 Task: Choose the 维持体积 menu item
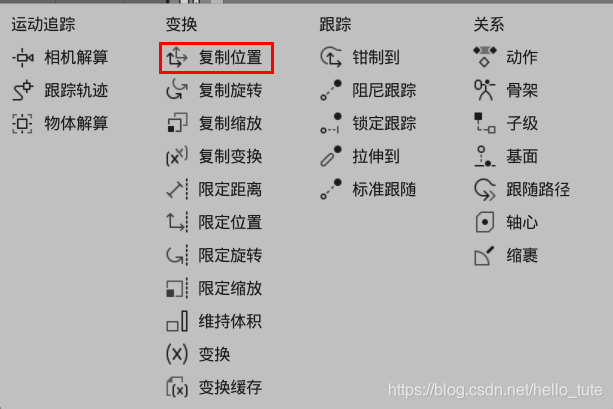click(x=214, y=321)
